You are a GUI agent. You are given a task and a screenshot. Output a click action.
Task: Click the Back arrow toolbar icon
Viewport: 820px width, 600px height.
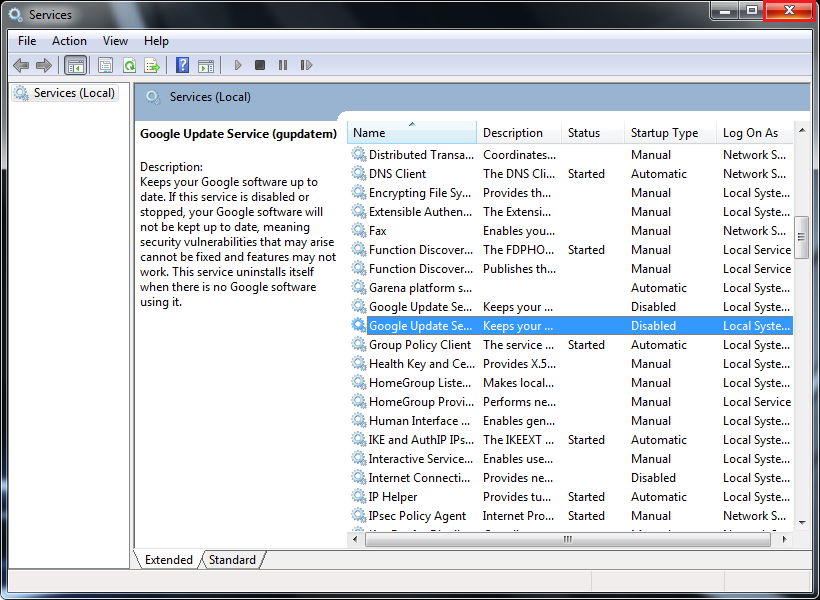pyautogui.click(x=21, y=65)
